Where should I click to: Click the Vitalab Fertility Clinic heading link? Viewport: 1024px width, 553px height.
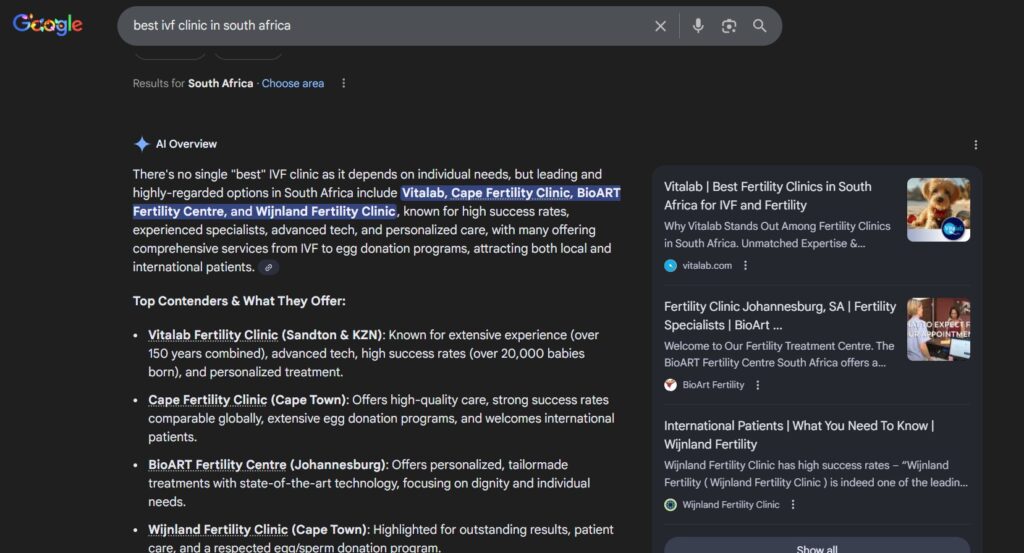click(213, 335)
